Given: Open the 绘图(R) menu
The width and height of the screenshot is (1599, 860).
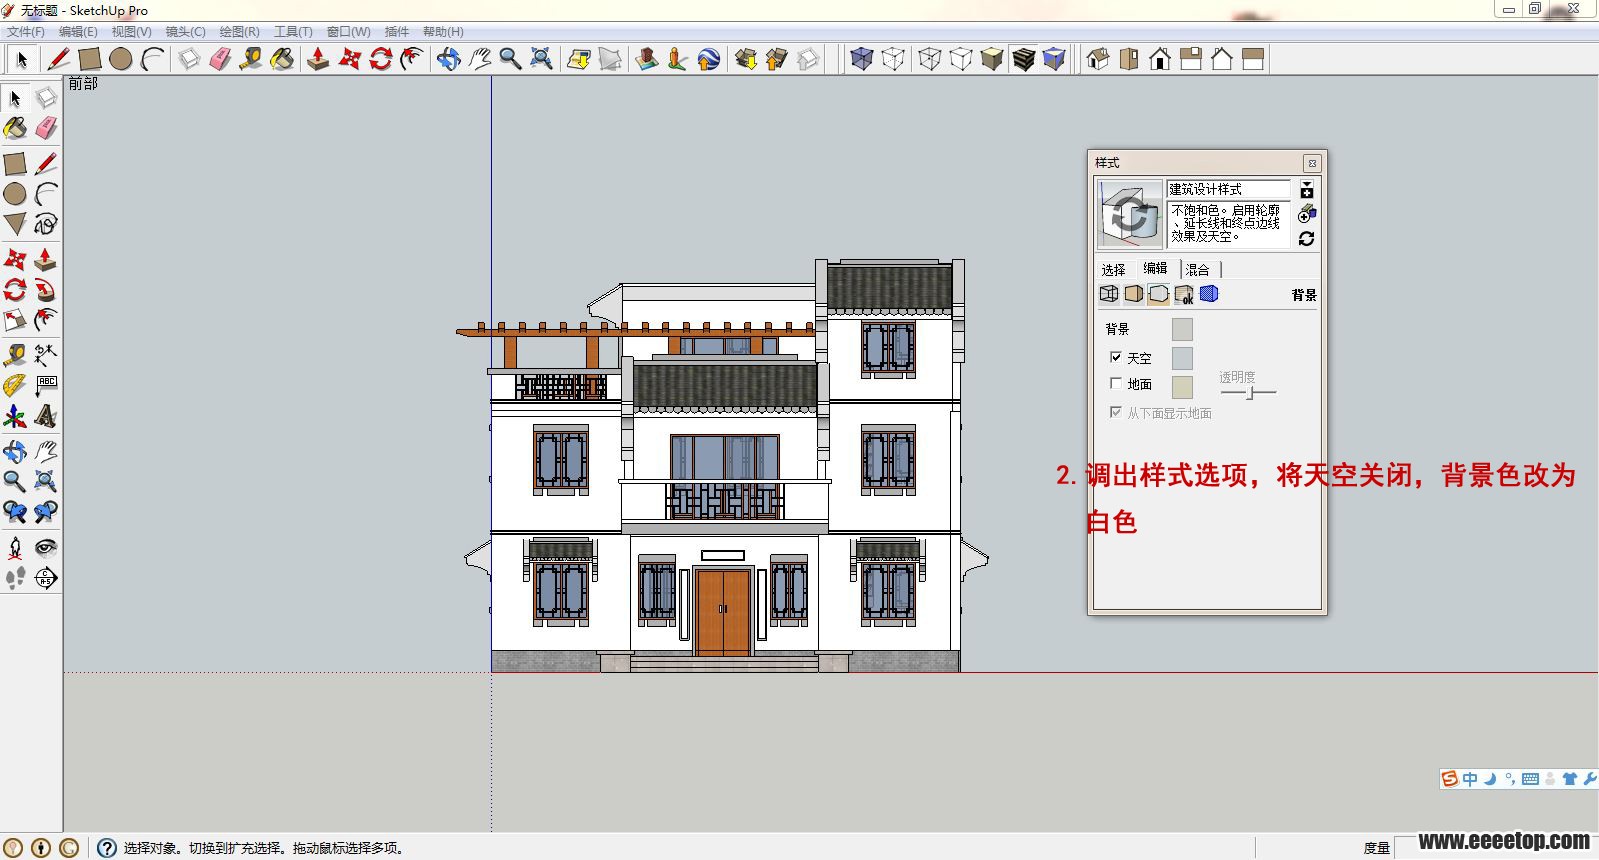Looking at the screenshot, I should click(x=239, y=32).
